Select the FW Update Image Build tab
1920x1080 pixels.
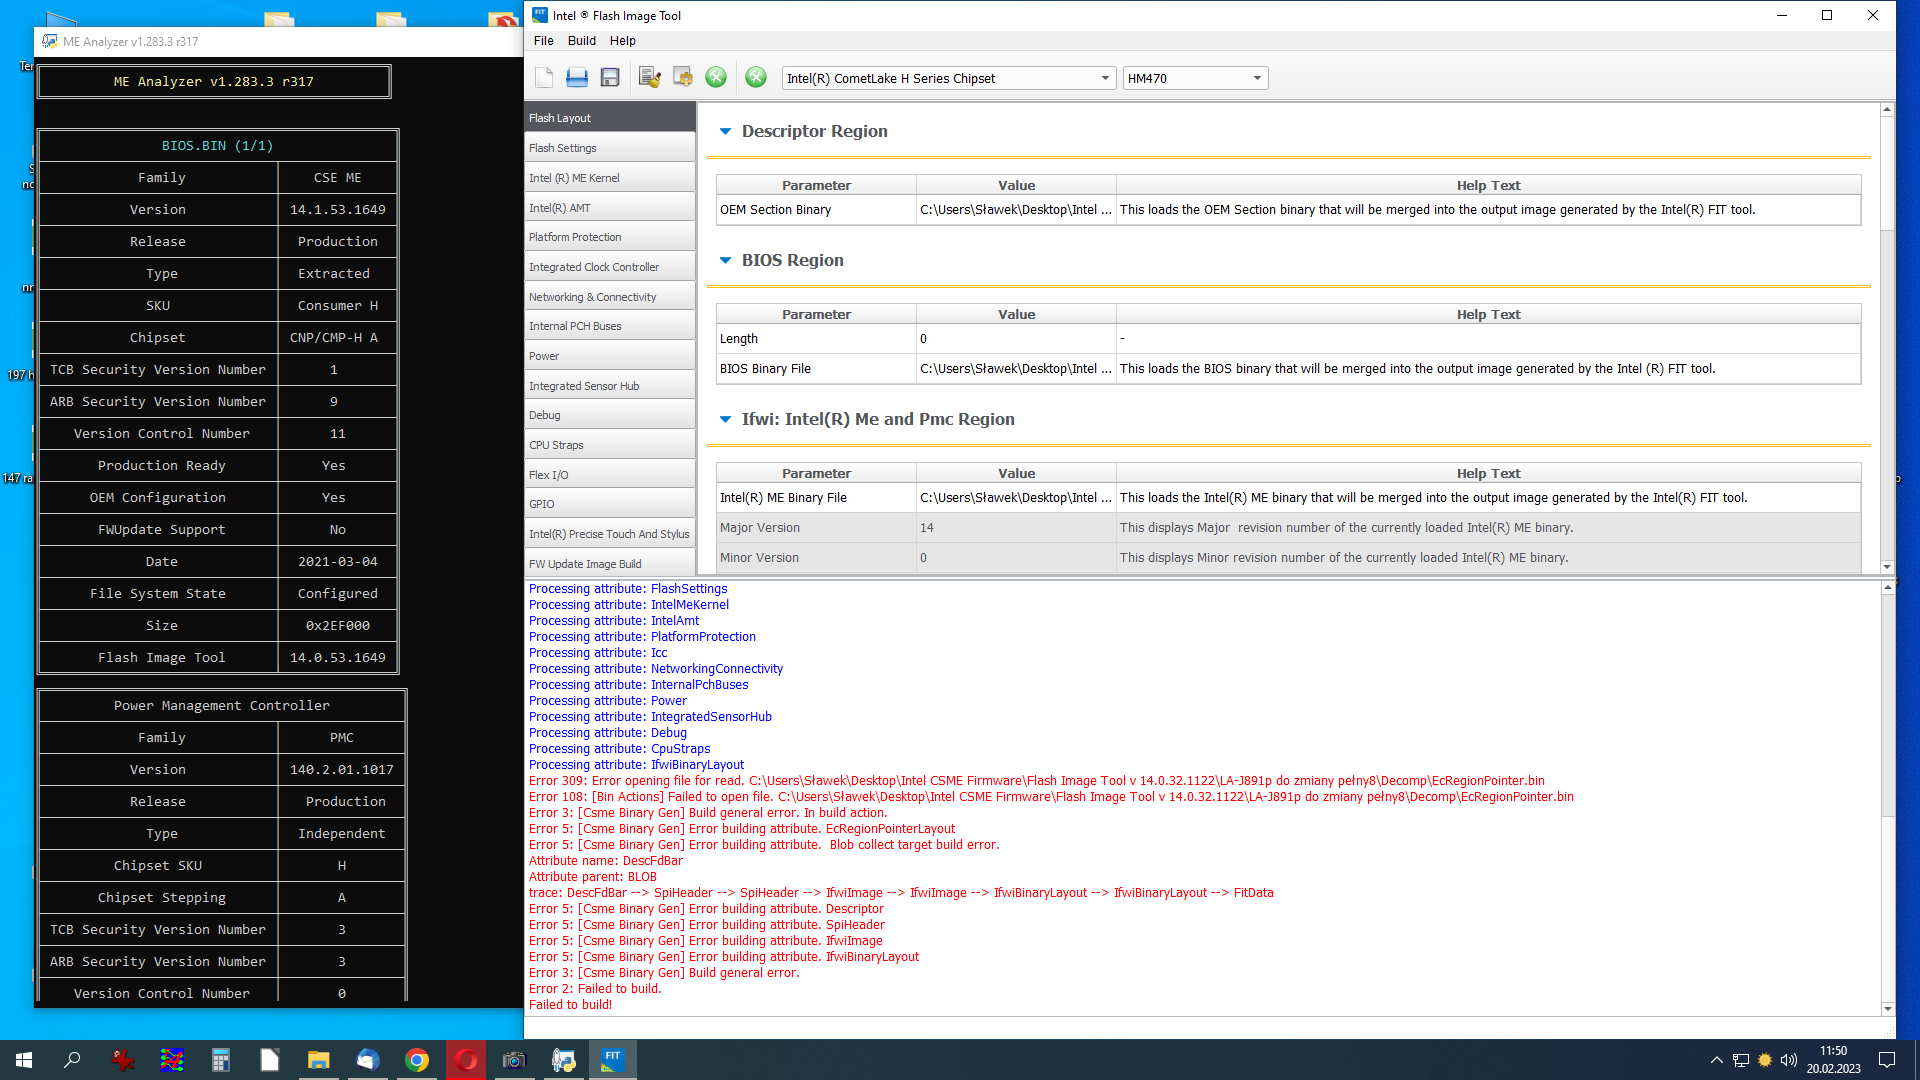610,564
